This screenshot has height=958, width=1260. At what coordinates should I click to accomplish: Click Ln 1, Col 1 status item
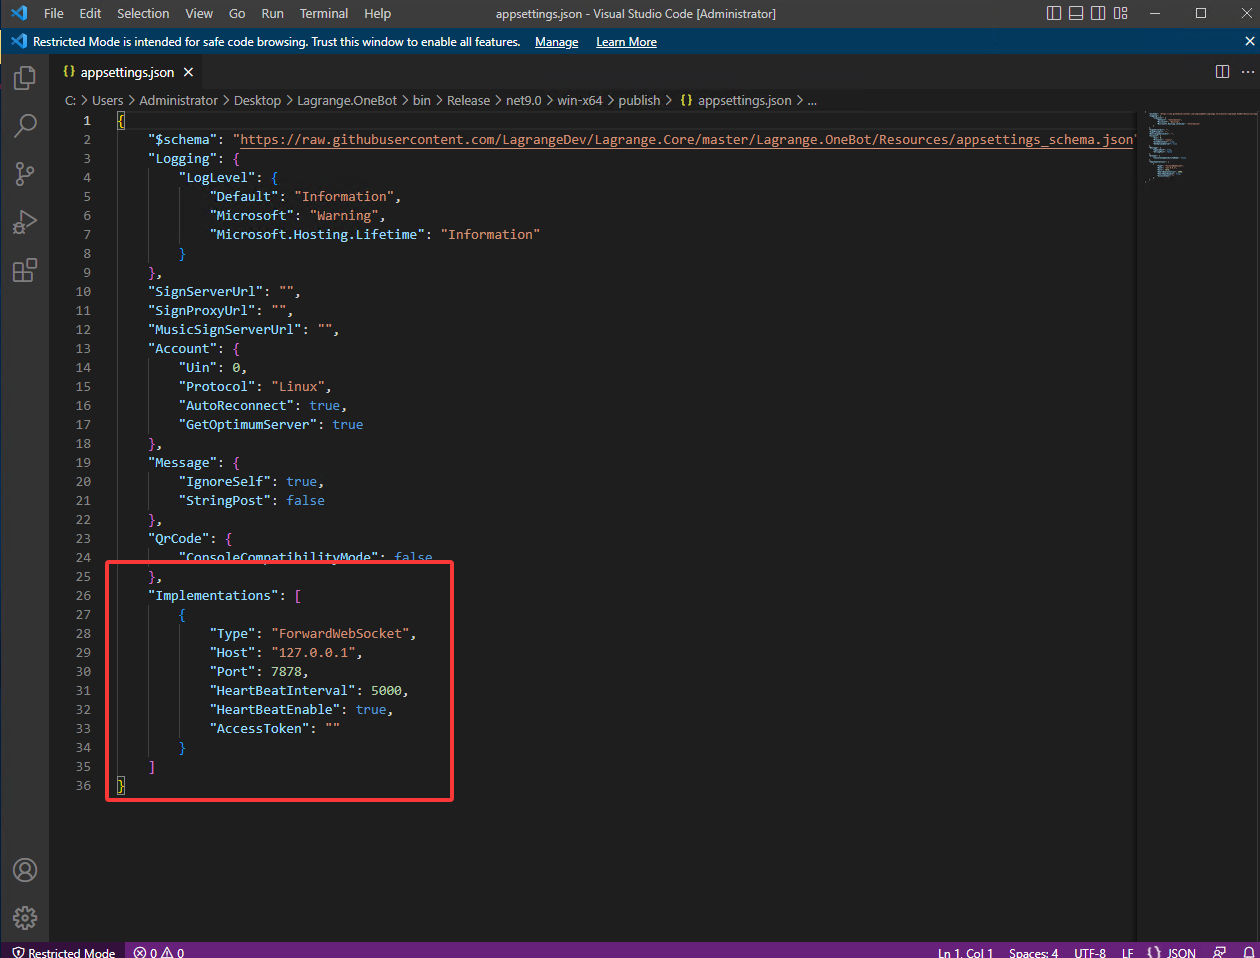click(x=965, y=952)
